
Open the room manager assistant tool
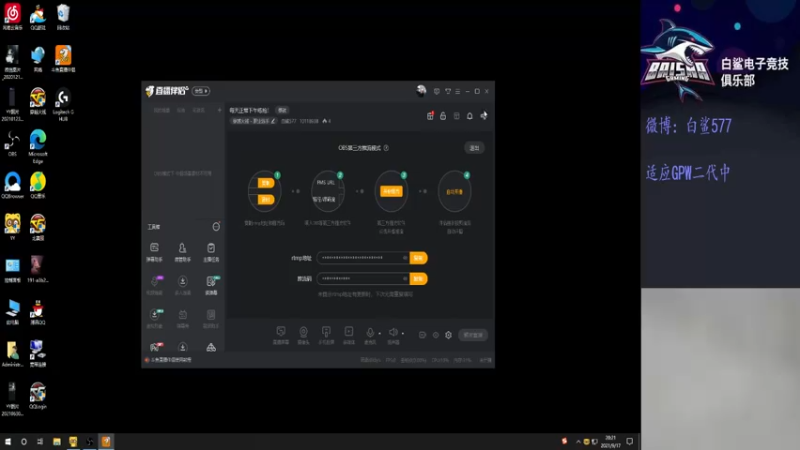(182, 252)
